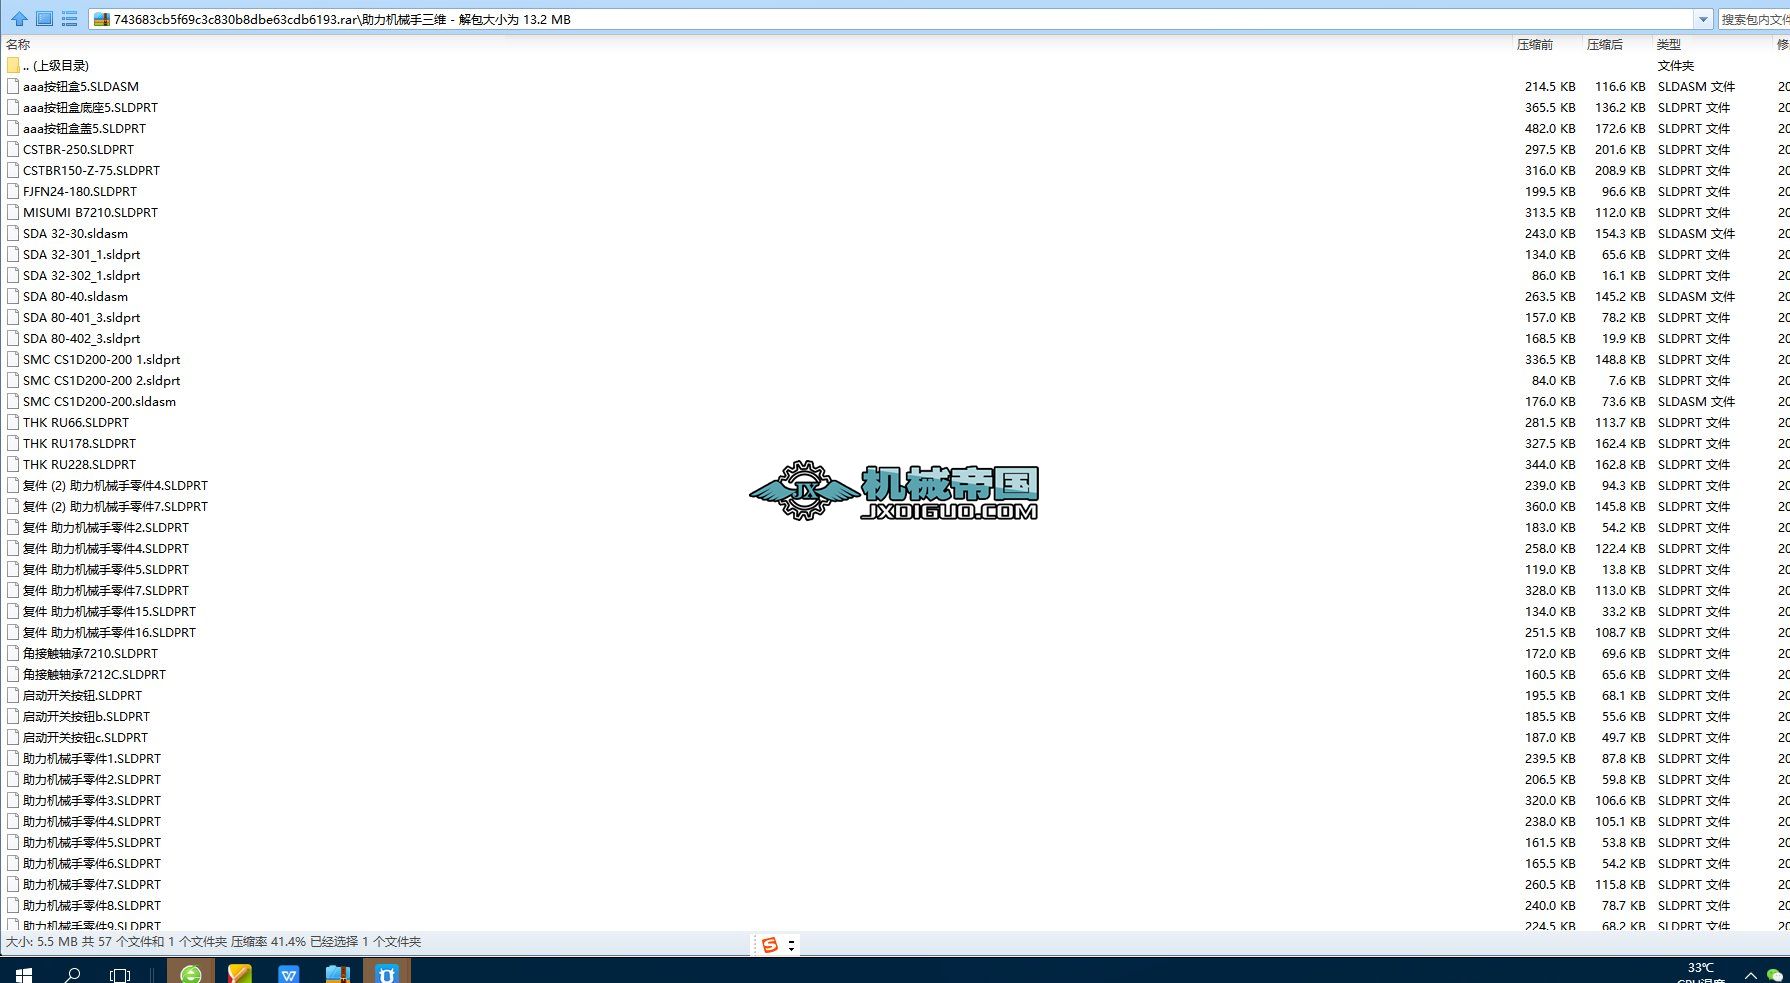Select file SDA 32-30.sldasm
Image resolution: width=1790 pixels, height=983 pixels.
tap(75, 233)
